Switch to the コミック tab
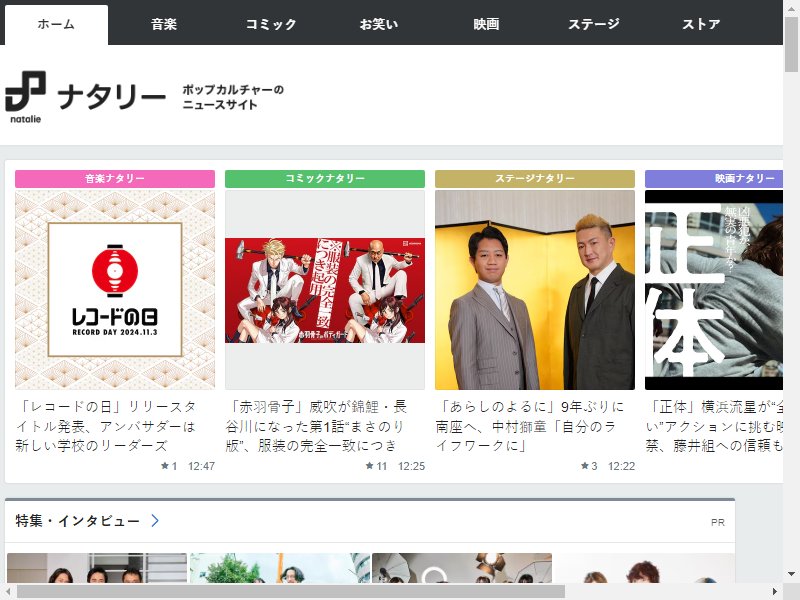This screenshot has width=800, height=600. point(271,24)
